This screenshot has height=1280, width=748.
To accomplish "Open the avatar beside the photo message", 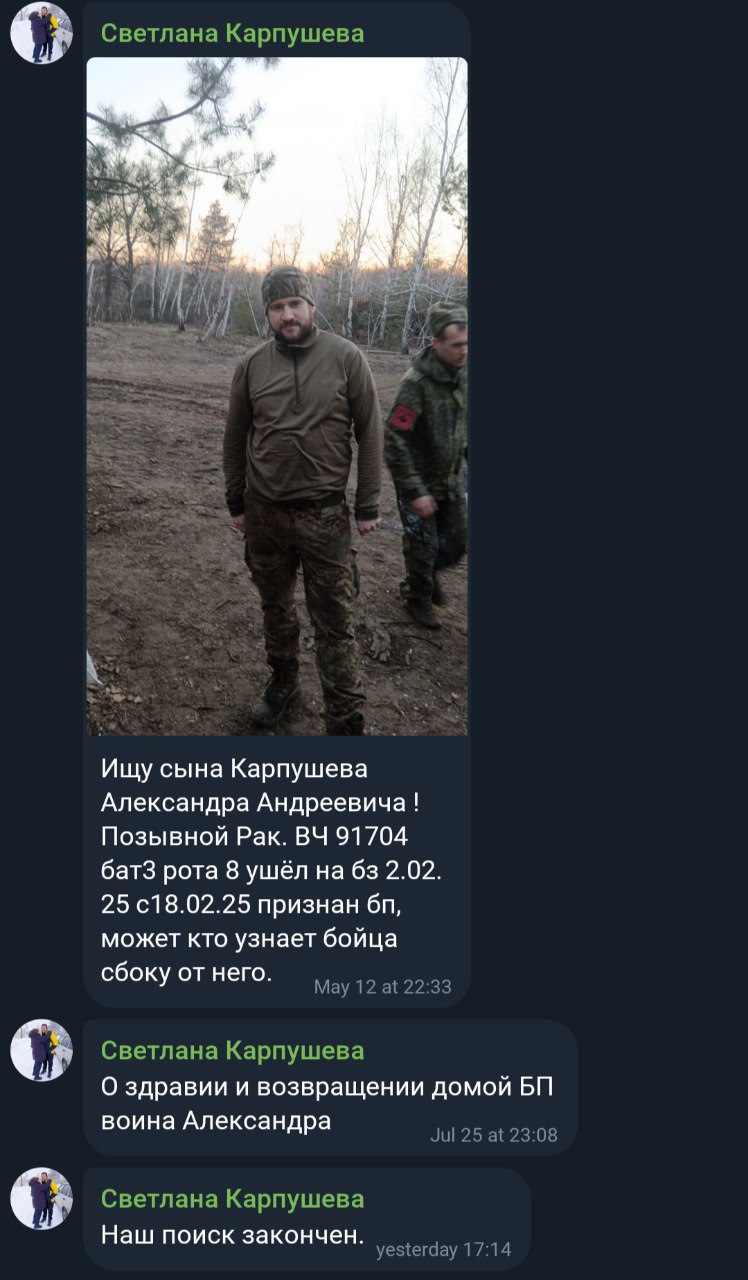I will point(41,33).
